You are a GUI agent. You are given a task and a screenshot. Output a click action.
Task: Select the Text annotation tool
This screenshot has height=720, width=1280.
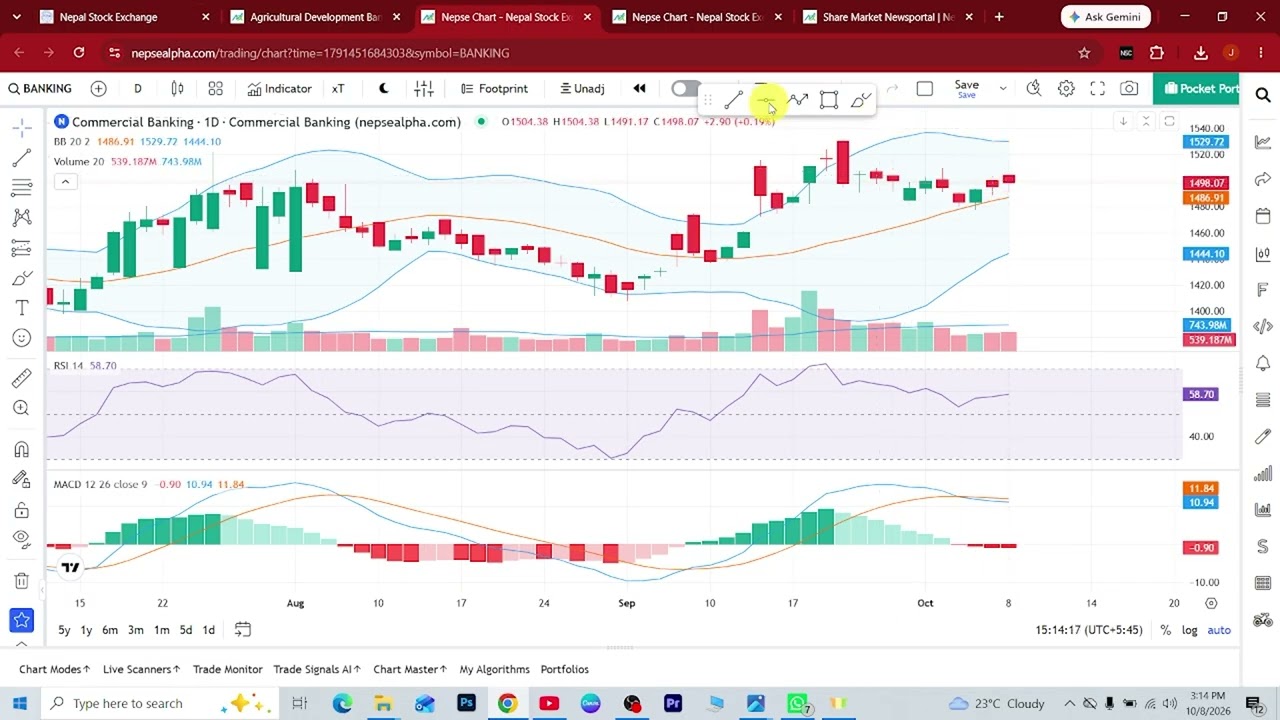click(x=21, y=308)
